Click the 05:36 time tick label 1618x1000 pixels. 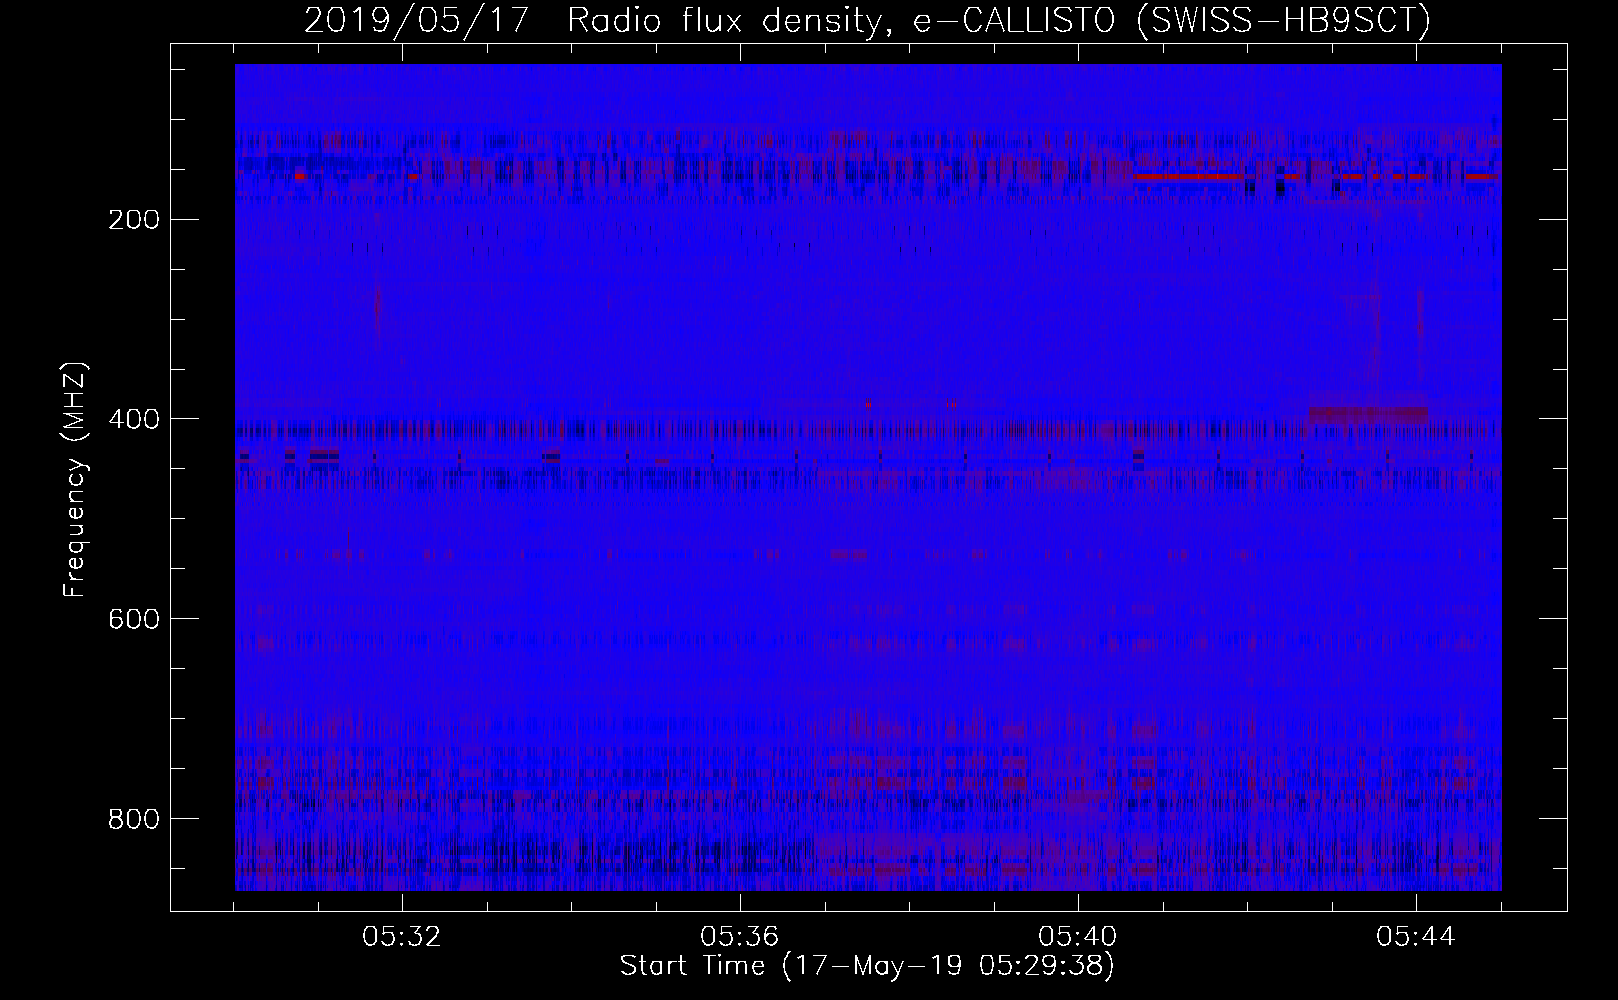[x=740, y=937]
